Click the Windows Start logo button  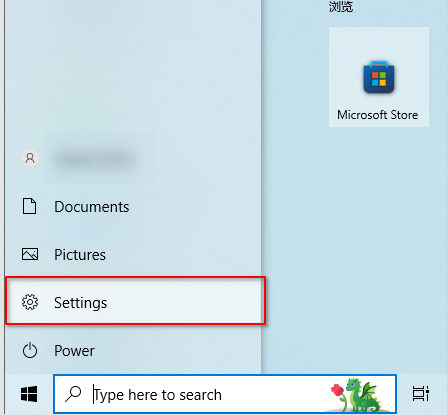(x=29, y=394)
